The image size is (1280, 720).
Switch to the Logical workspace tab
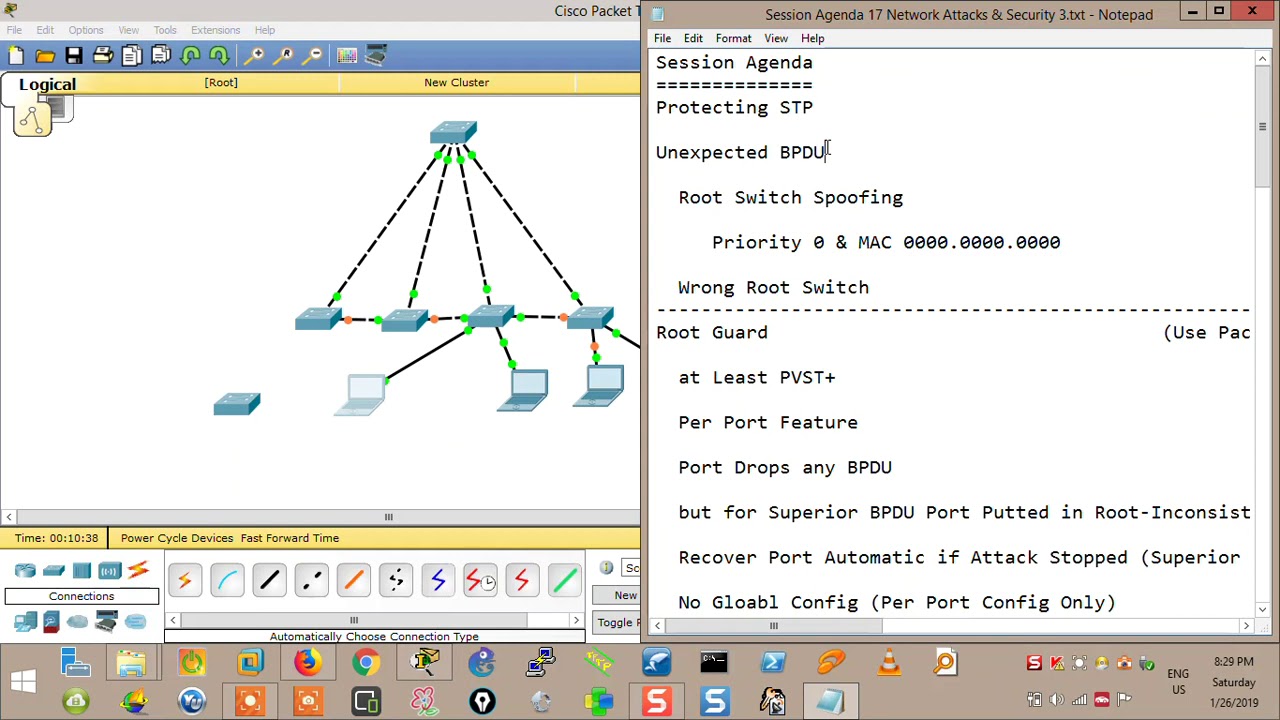pyautogui.click(x=47, y=84)
